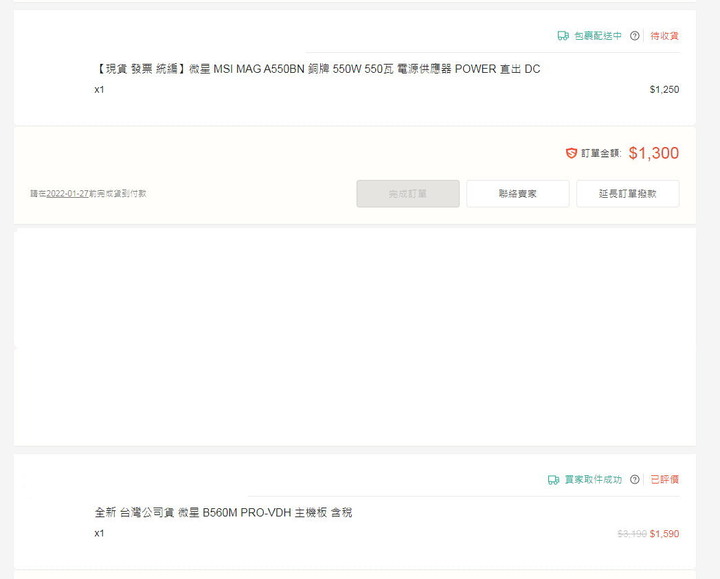The width and height of the screenshot is (720, 579).
Task: Click the 延長訂單撥款 button
Action: (x=628, y=194)
